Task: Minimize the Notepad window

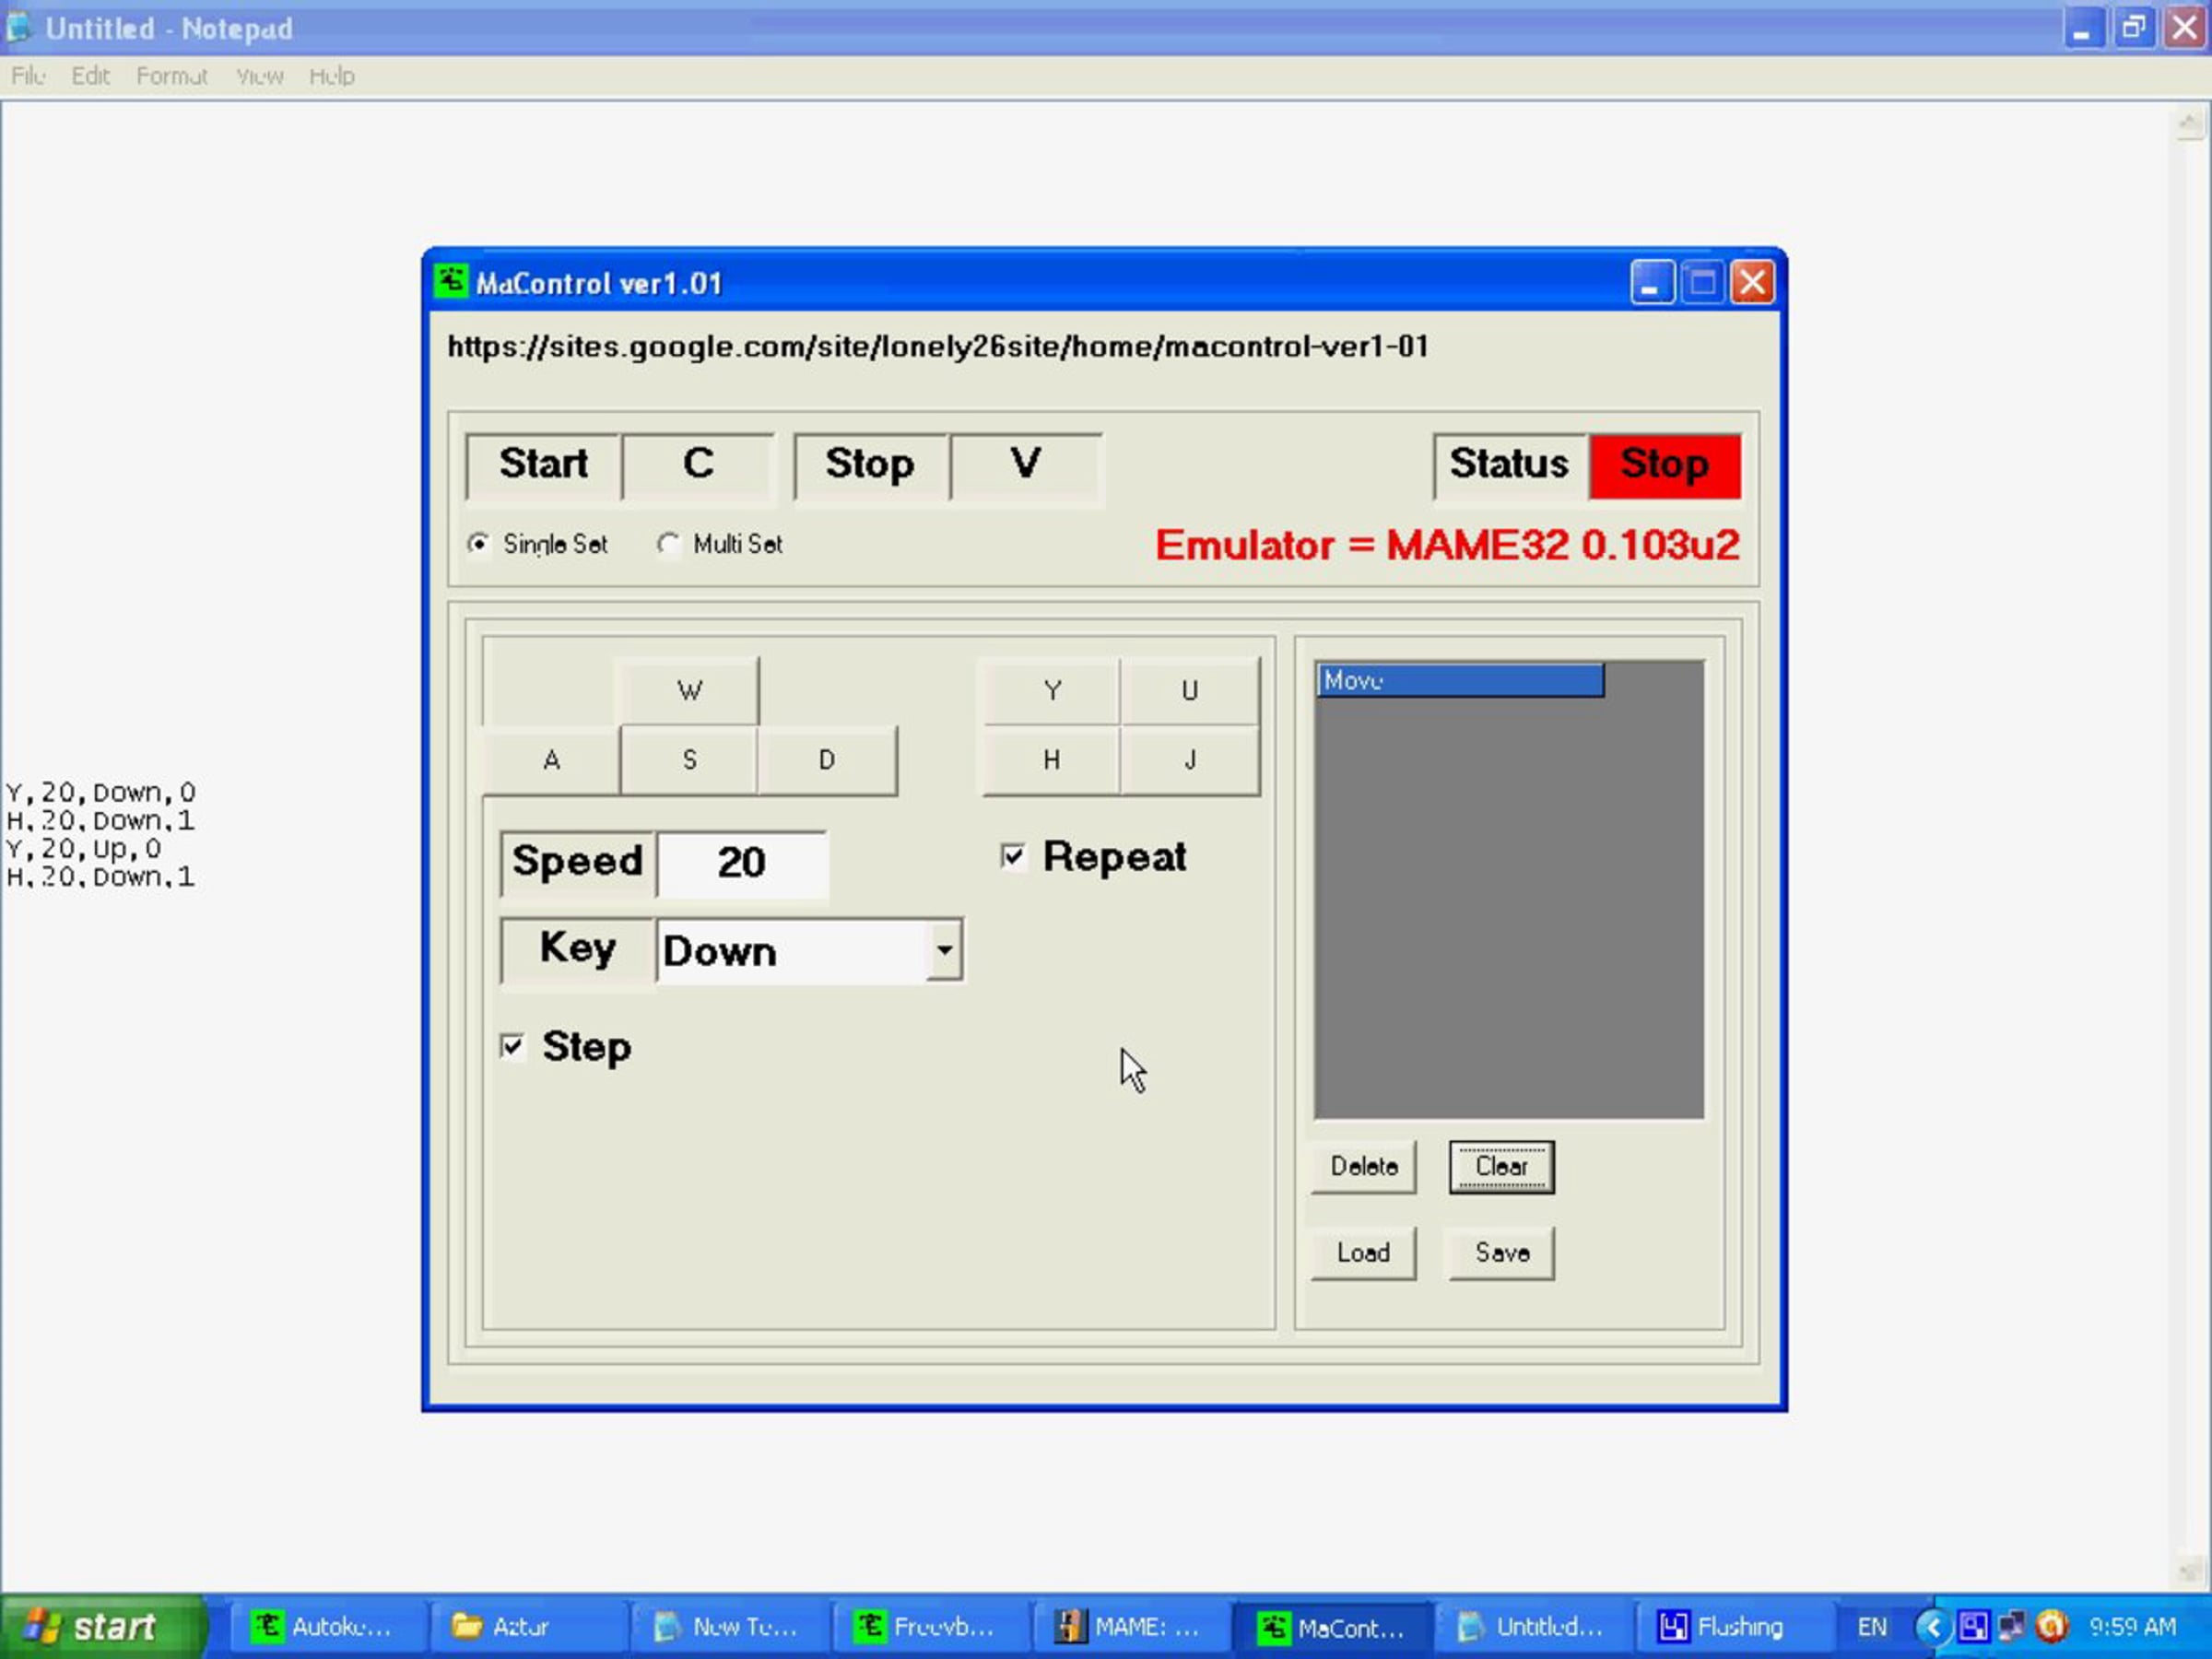Action: point(2084,28)
